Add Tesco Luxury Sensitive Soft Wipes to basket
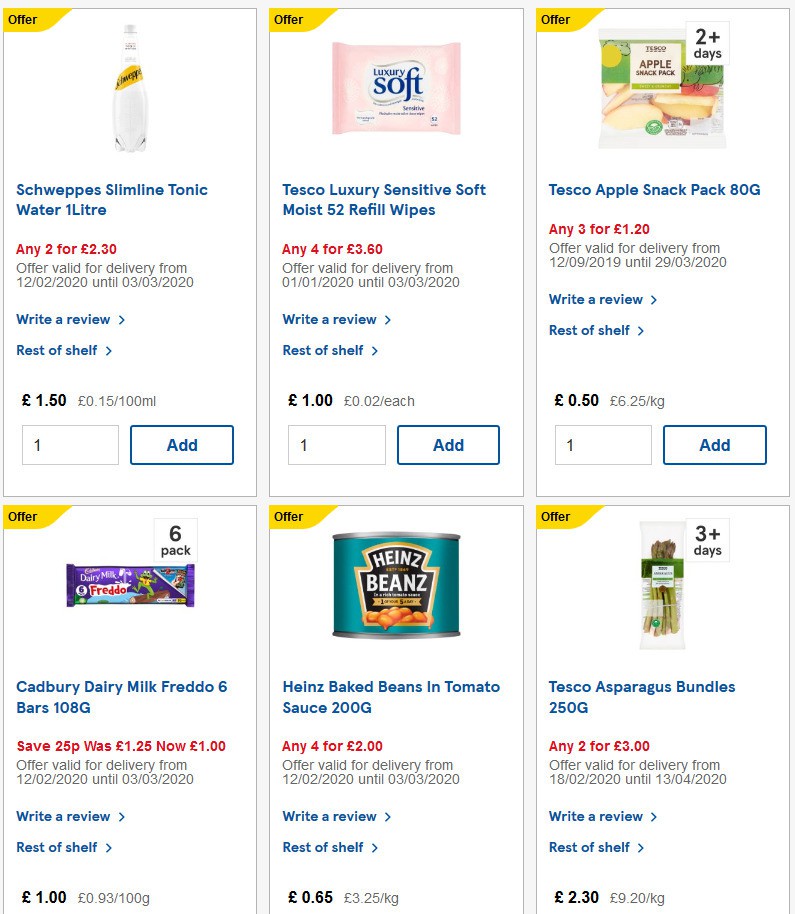Image resolution: width=795 pixels, height=914 pixels. [x=448, y=444]
